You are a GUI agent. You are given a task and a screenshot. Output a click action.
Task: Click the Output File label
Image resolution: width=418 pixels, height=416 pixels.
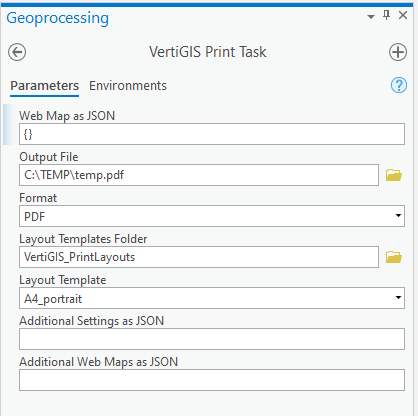(x=49, y=157)
